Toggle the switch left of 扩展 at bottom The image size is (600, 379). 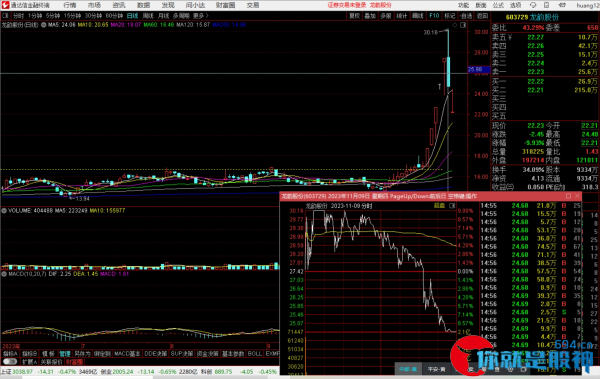[10, 361]
